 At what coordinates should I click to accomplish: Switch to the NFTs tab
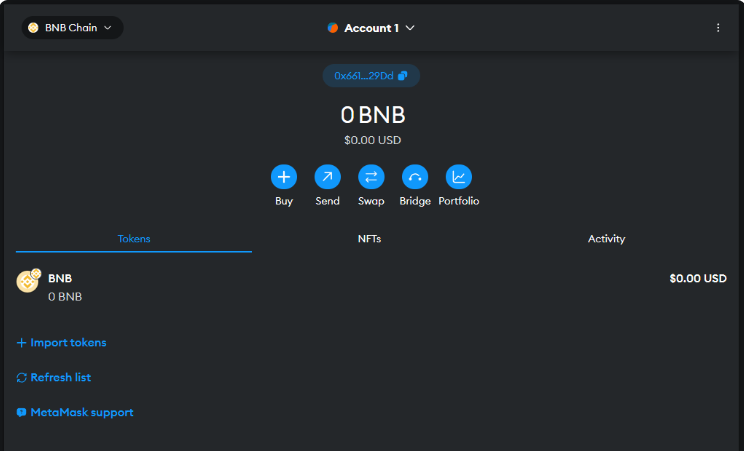coord(369,239)
